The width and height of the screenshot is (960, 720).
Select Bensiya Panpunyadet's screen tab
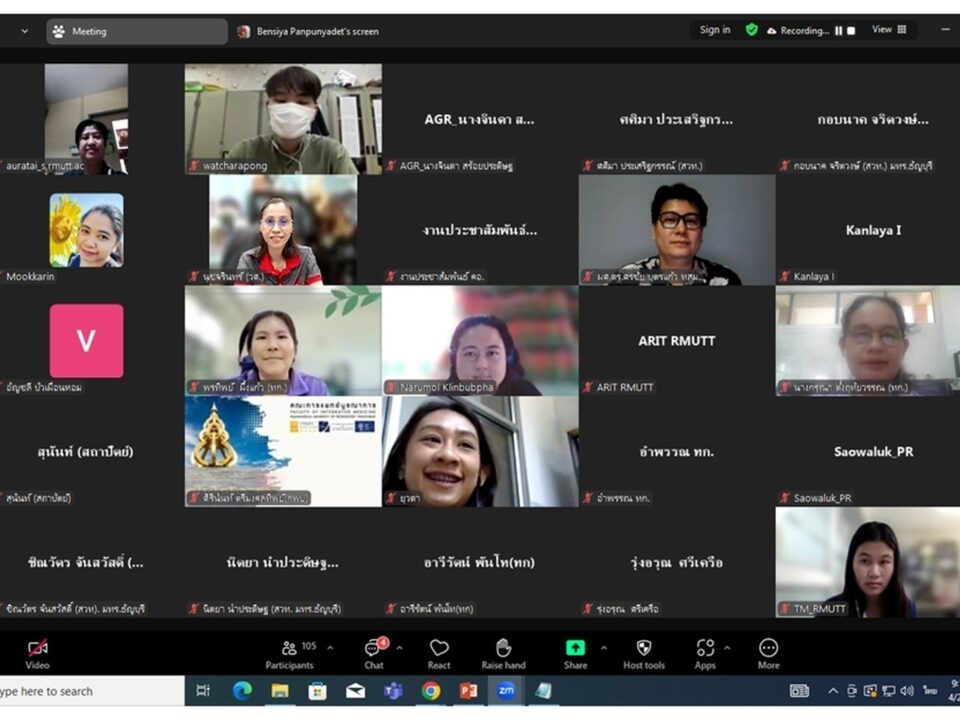pos(308,31)
